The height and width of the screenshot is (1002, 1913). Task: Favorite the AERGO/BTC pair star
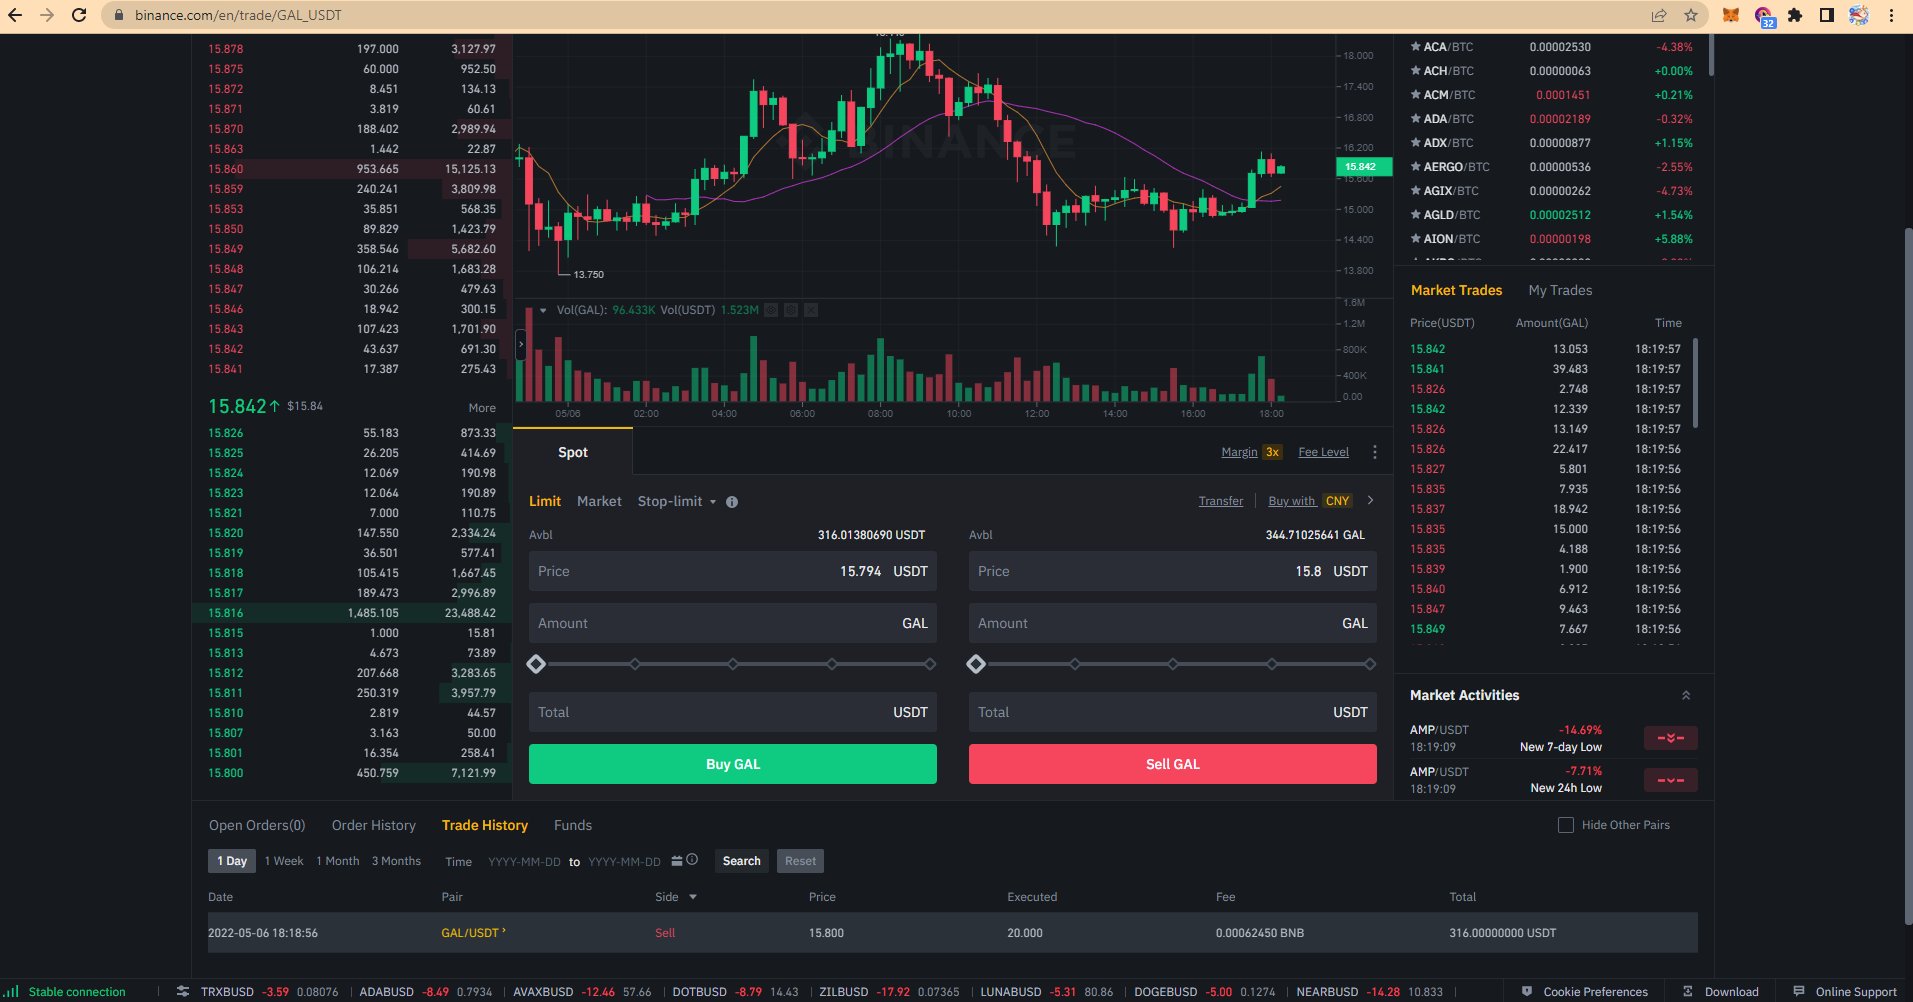click(1415, 167)
